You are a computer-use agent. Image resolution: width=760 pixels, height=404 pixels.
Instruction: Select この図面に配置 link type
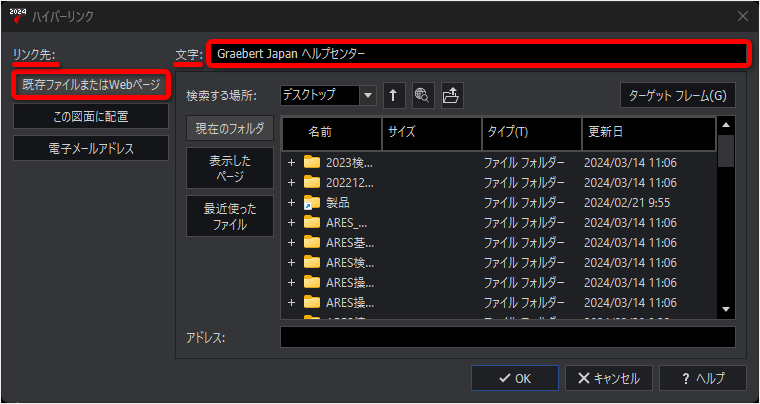(91, 116)
